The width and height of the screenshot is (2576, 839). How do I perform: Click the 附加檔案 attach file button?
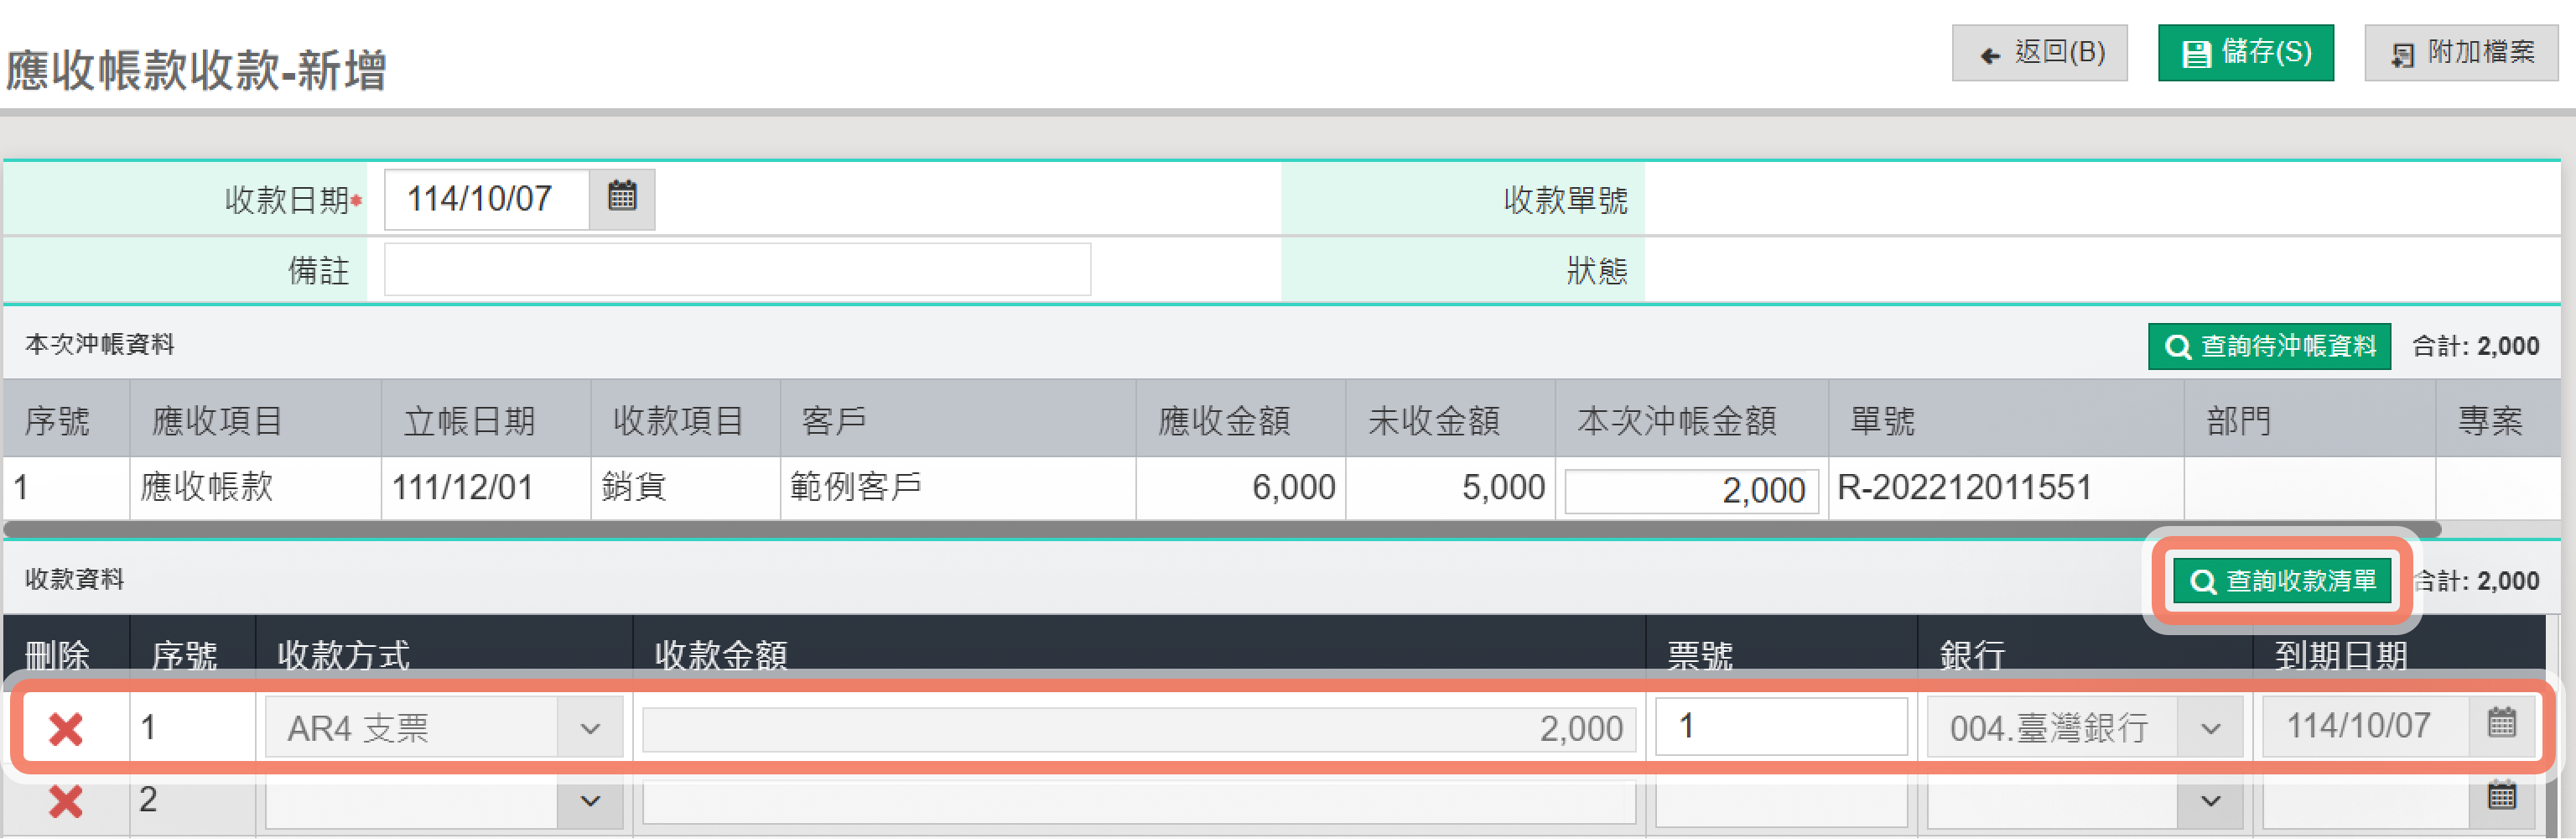pos(2460,53)
